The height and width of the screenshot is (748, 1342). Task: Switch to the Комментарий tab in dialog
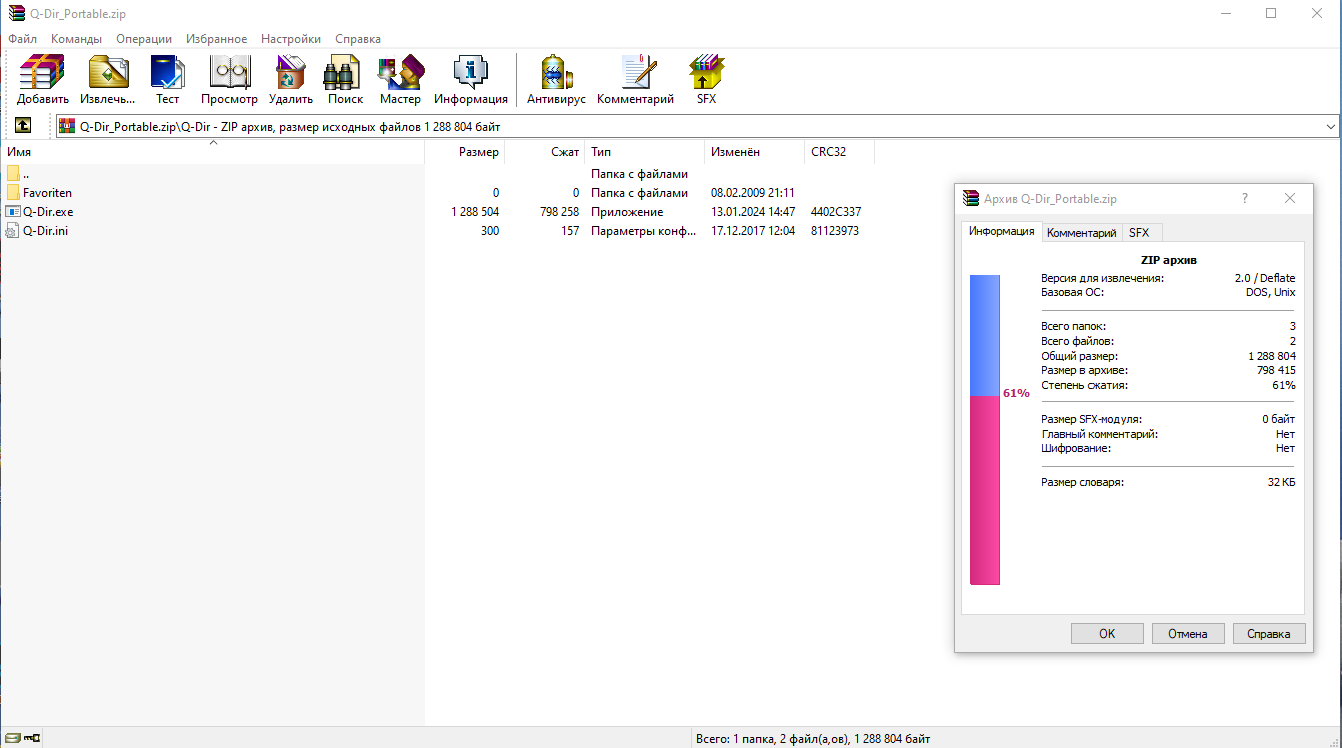coord(1081,233)
